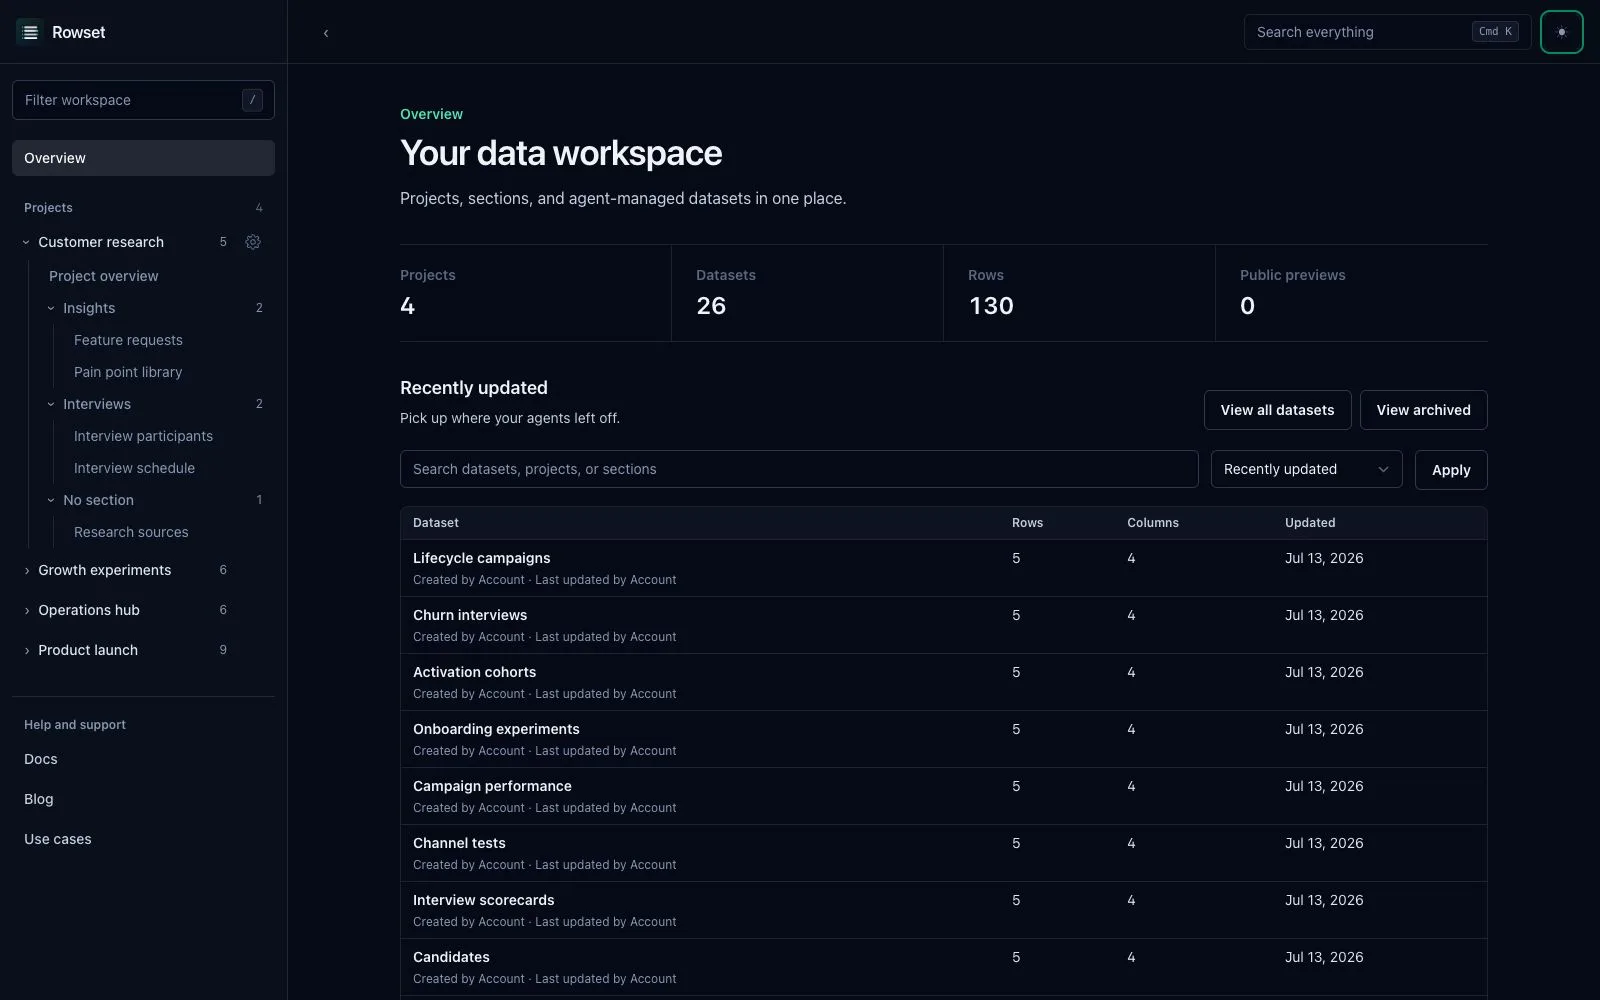
Task: Click the Projects heading in sidebar
Action: 48,208
